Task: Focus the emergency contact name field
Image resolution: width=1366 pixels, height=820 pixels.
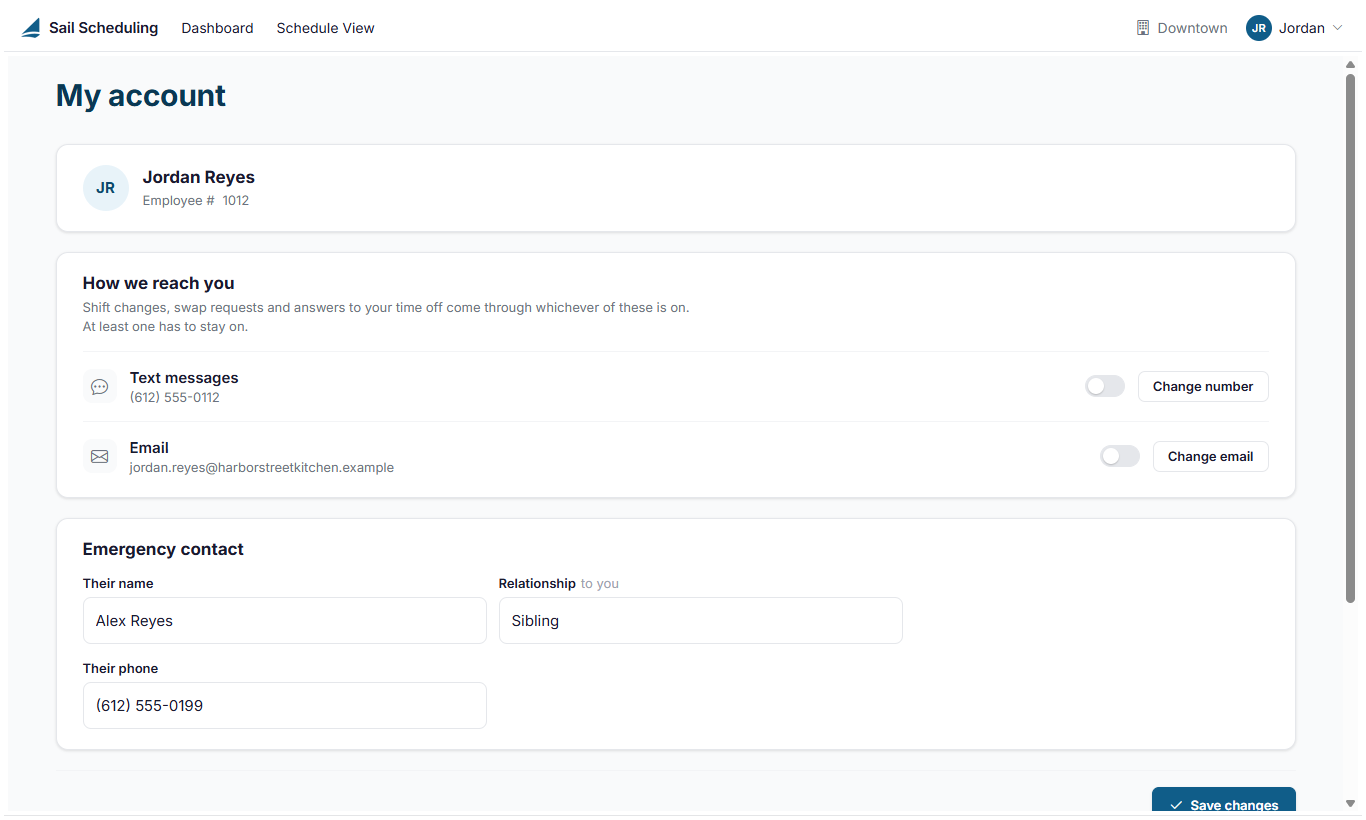Action: point(285,621)
